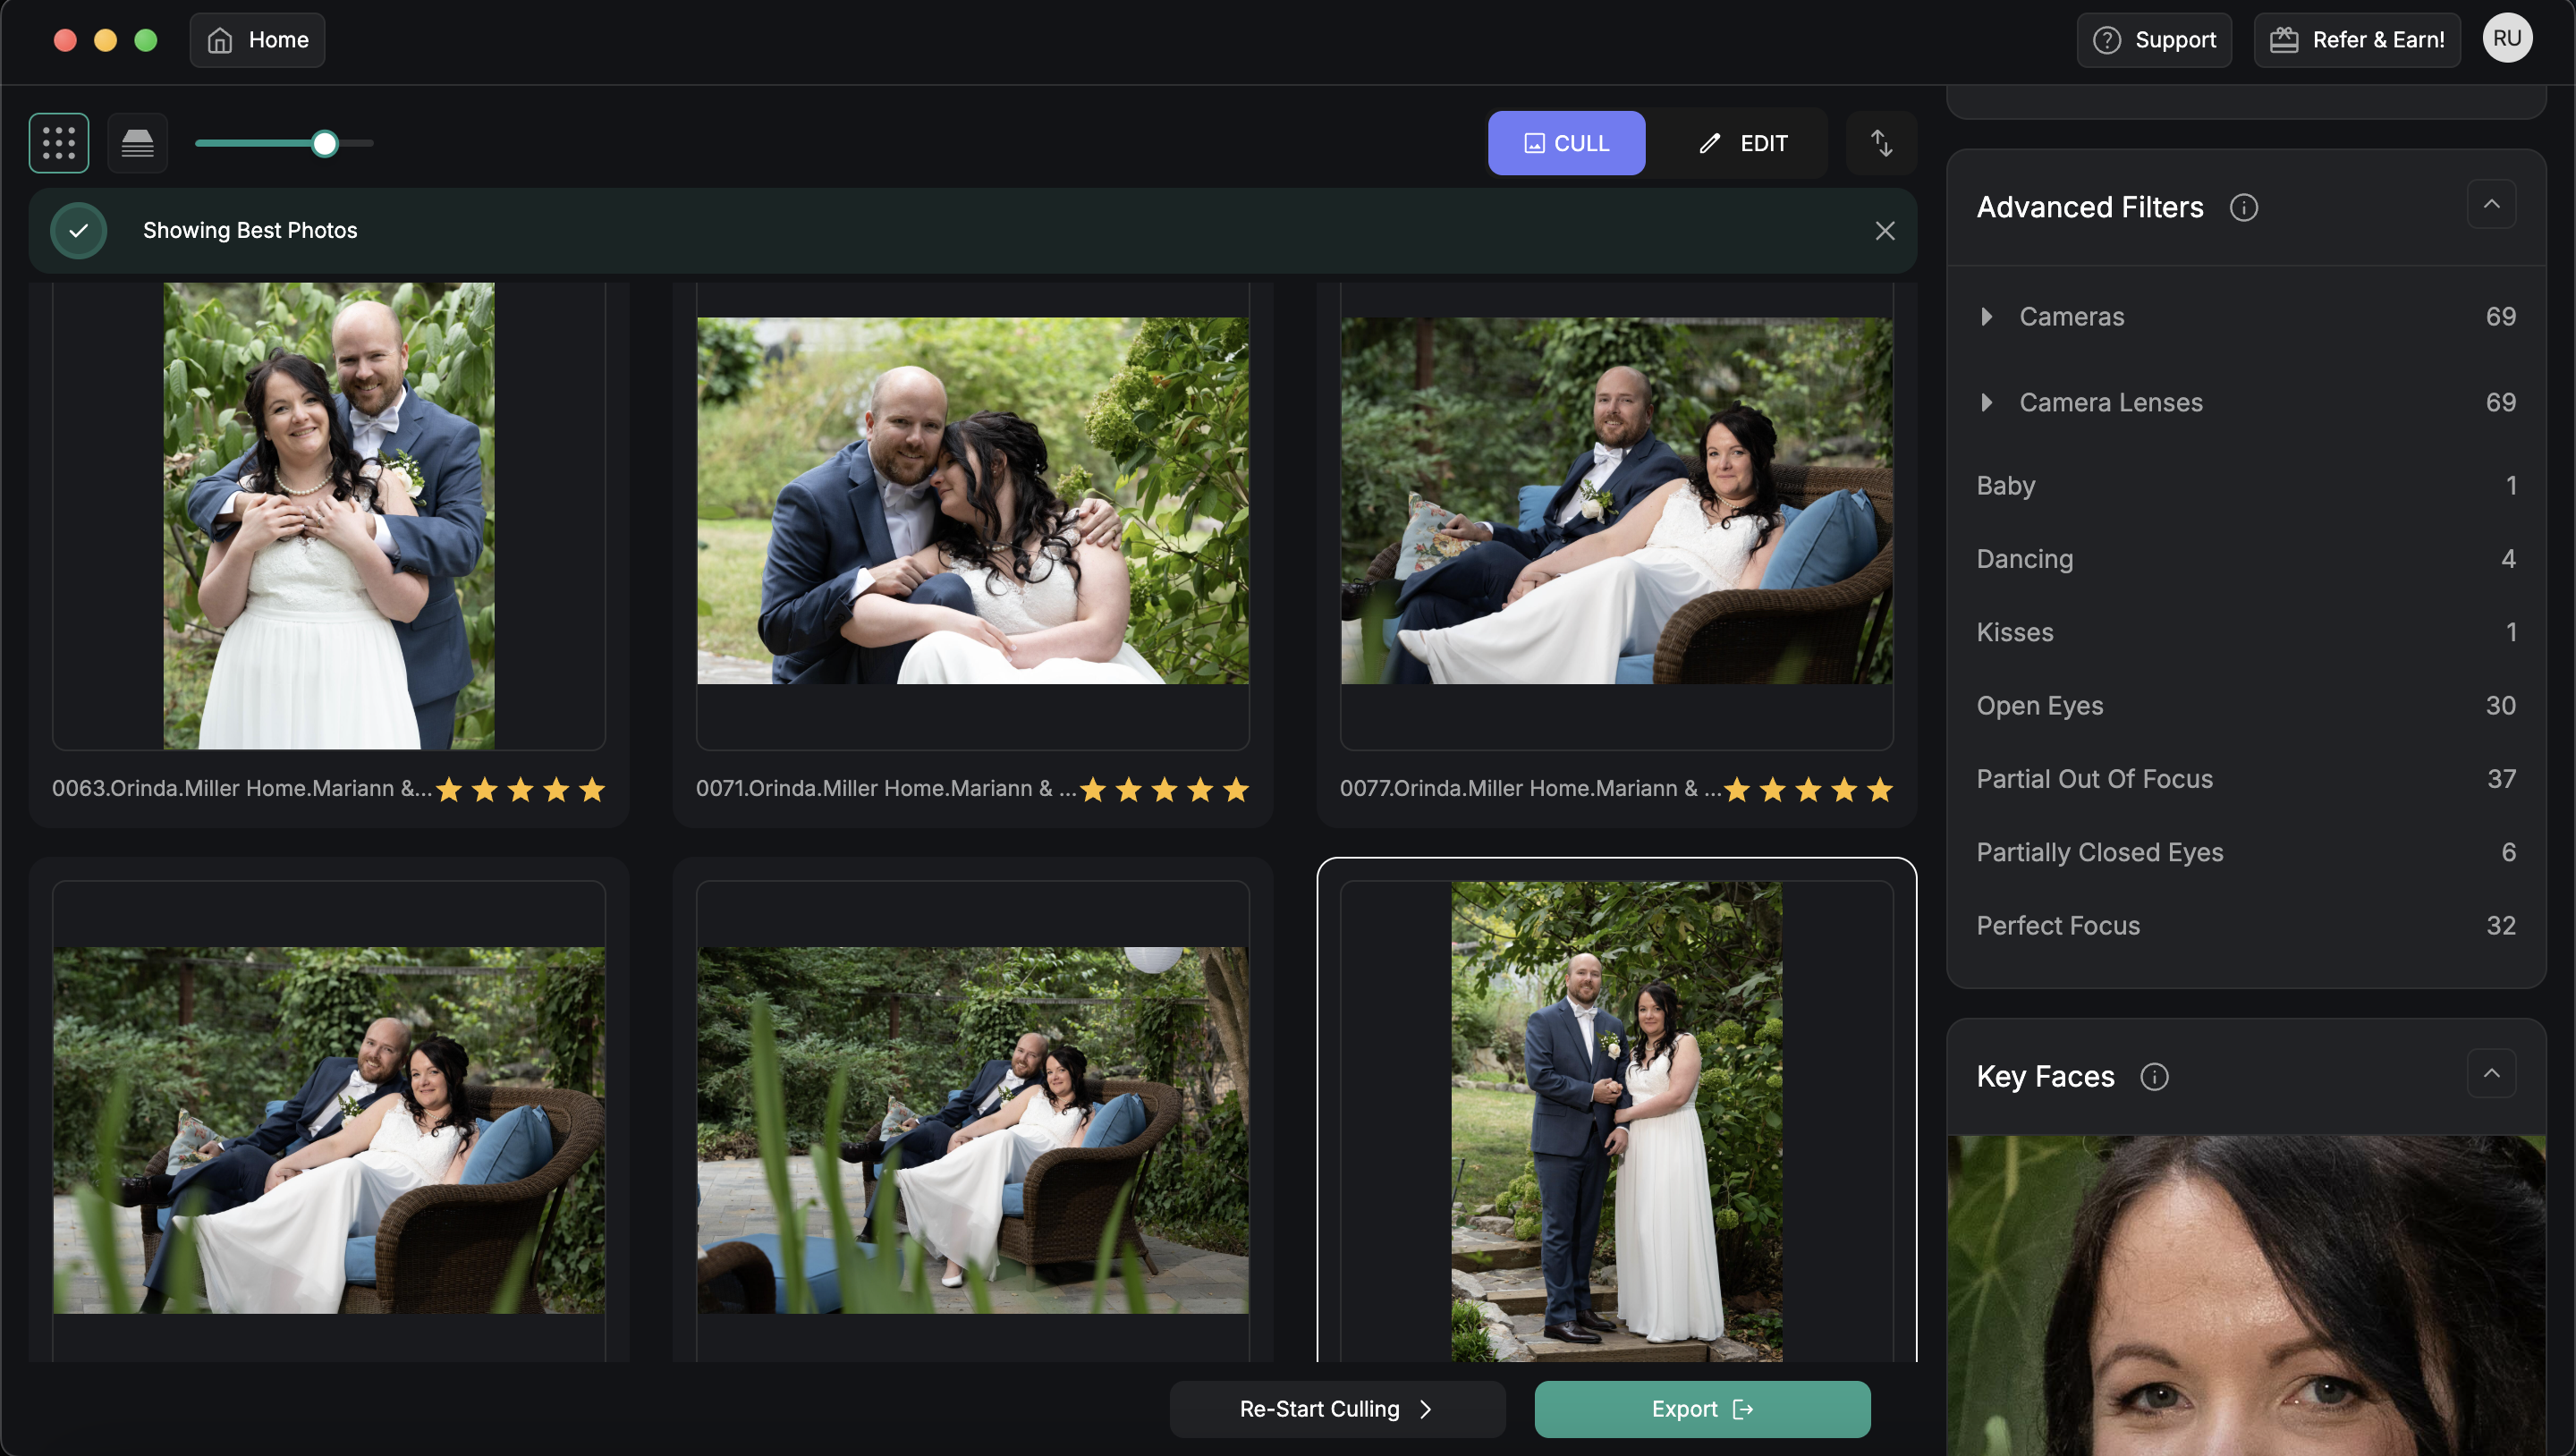
Task: Click the 0063.Orinda.Miller Home filename
Action: click(242, 789)
